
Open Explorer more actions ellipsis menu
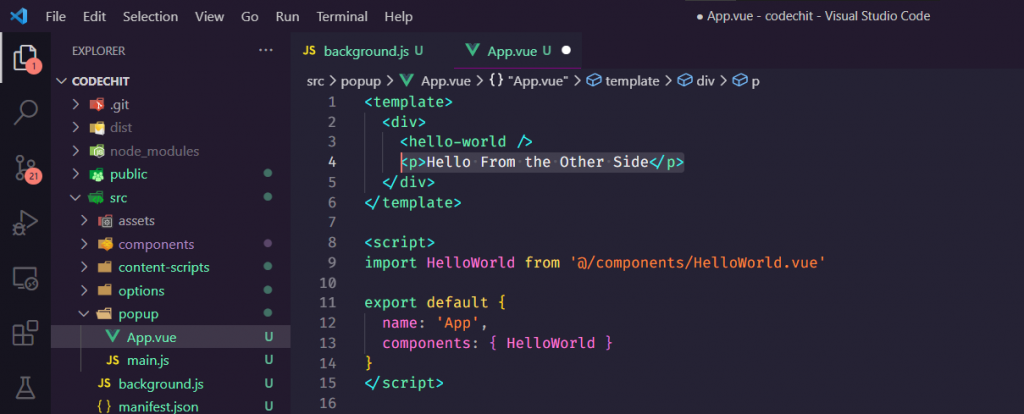(x=266, y=50)
